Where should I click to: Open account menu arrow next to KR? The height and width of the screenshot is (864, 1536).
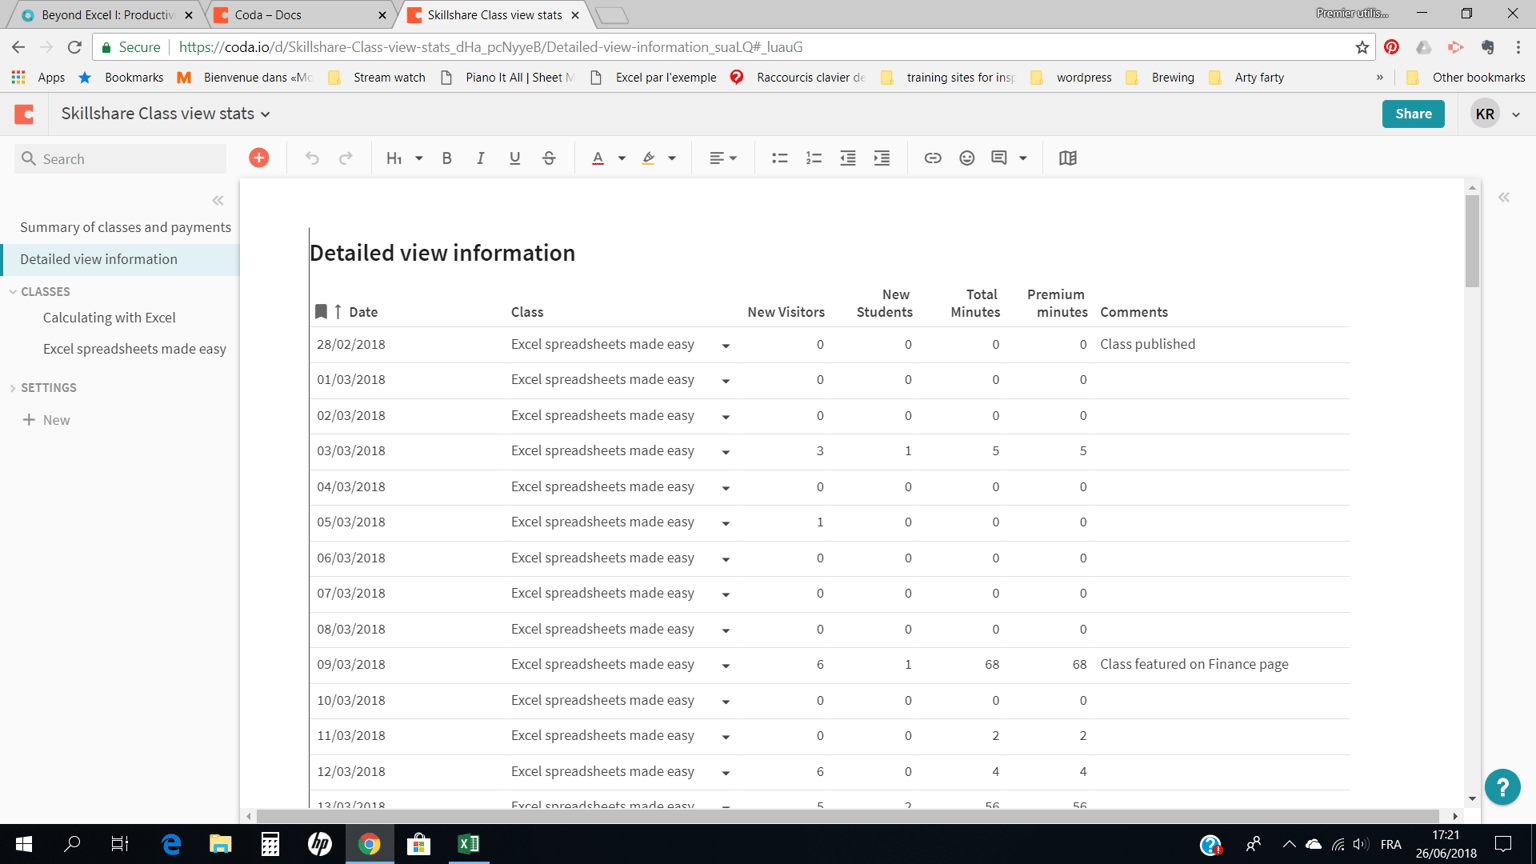click(x=1516, y=115)
